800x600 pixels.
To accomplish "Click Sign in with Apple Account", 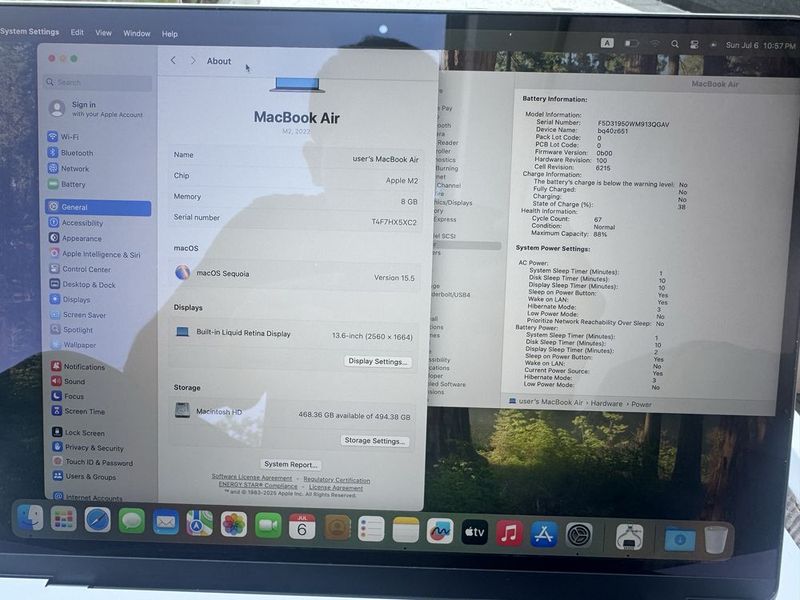I will 97,109.
